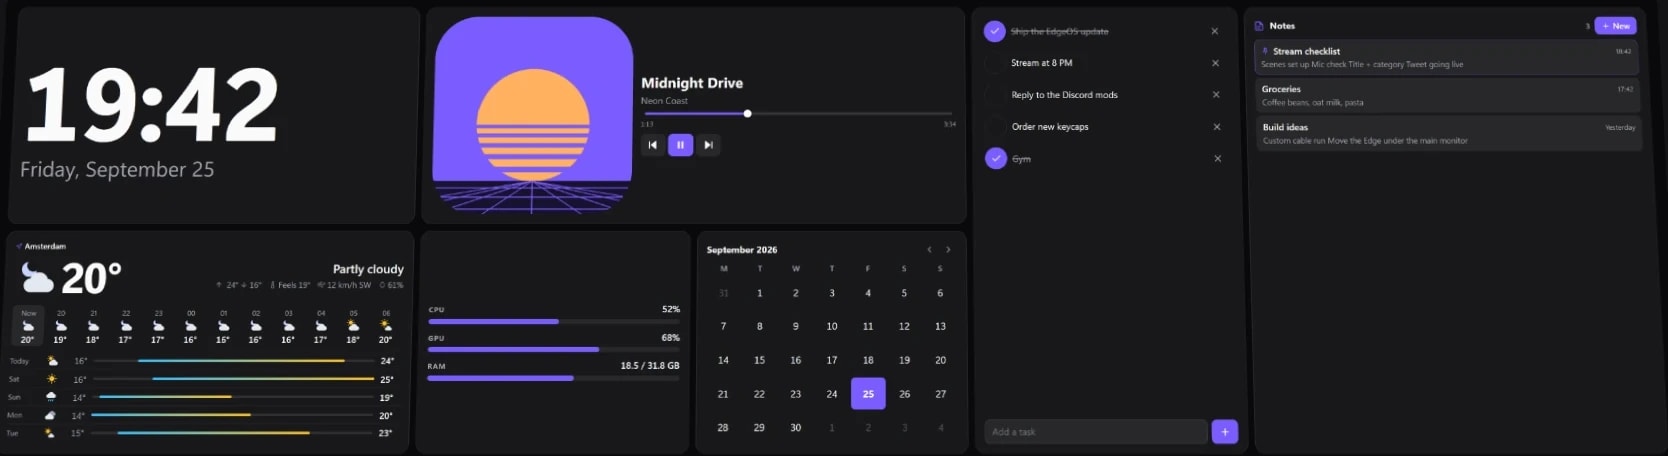Select the highlighted day 25 in calendar
The image size is (1668, 456).
pos(868,394)
